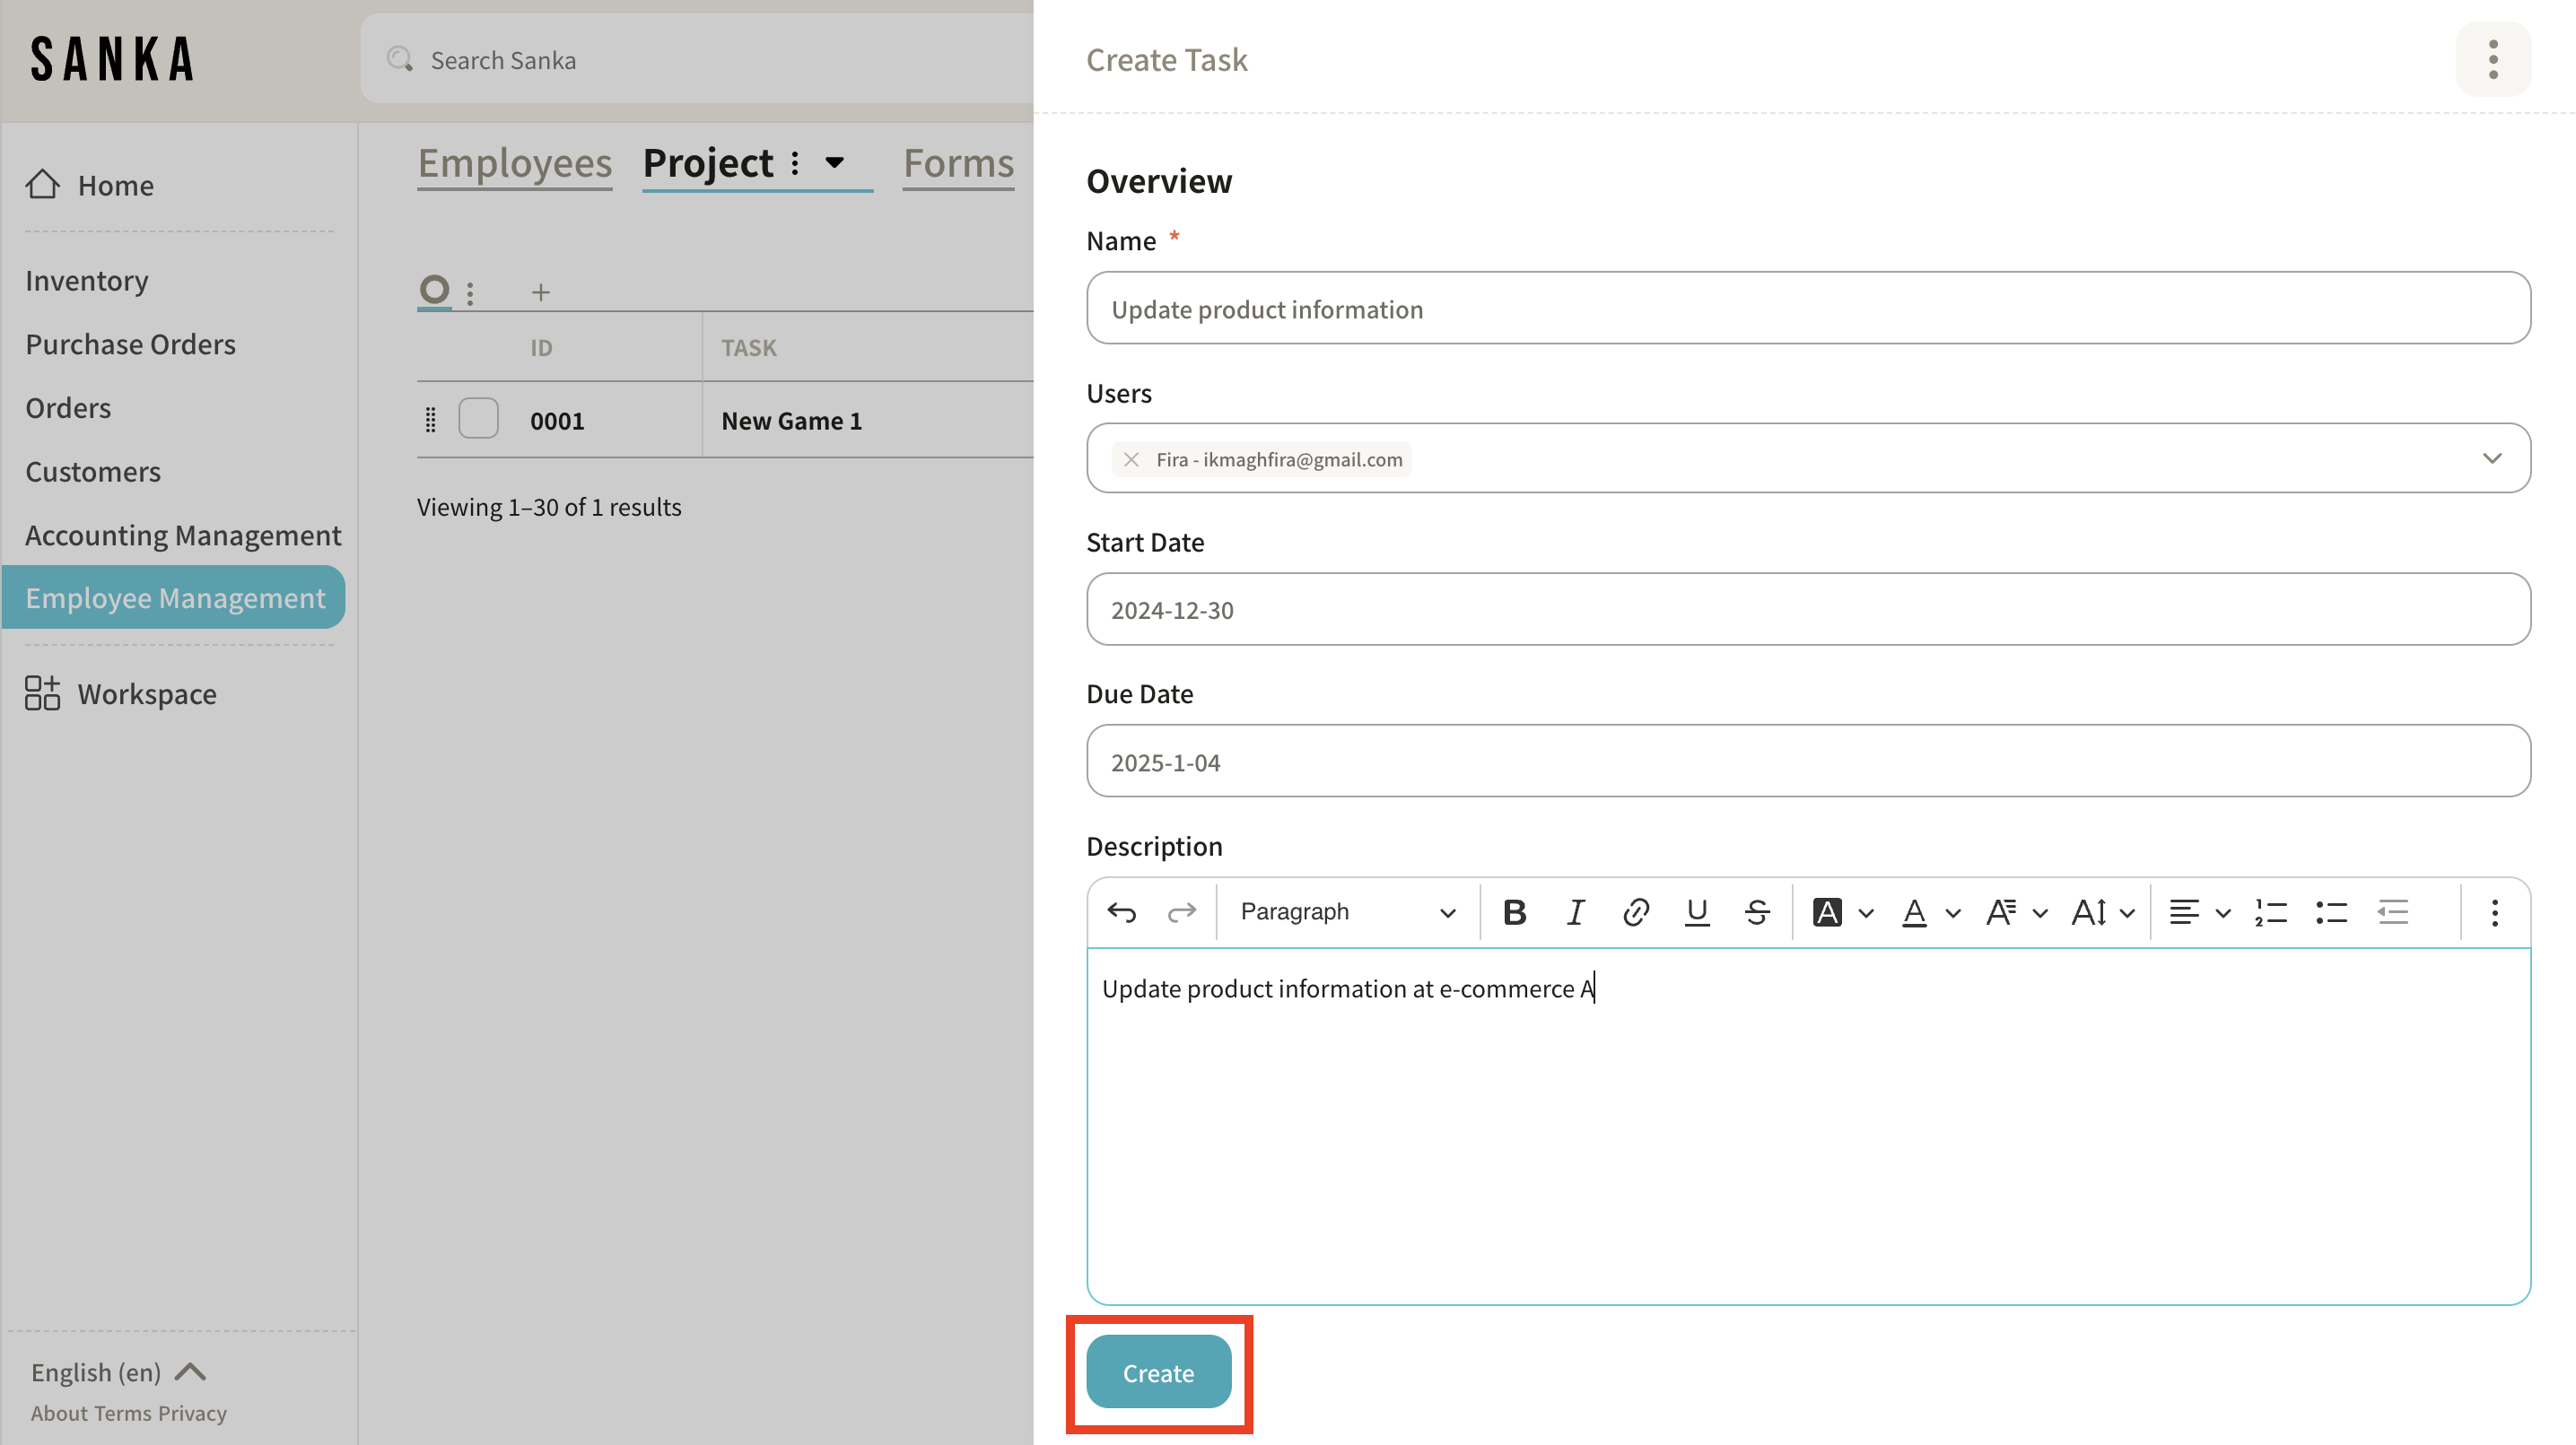Remove user Fira from Users field
Image resolution: width=2576 pixels, height=1445 pixels.
click(1131, 460)
